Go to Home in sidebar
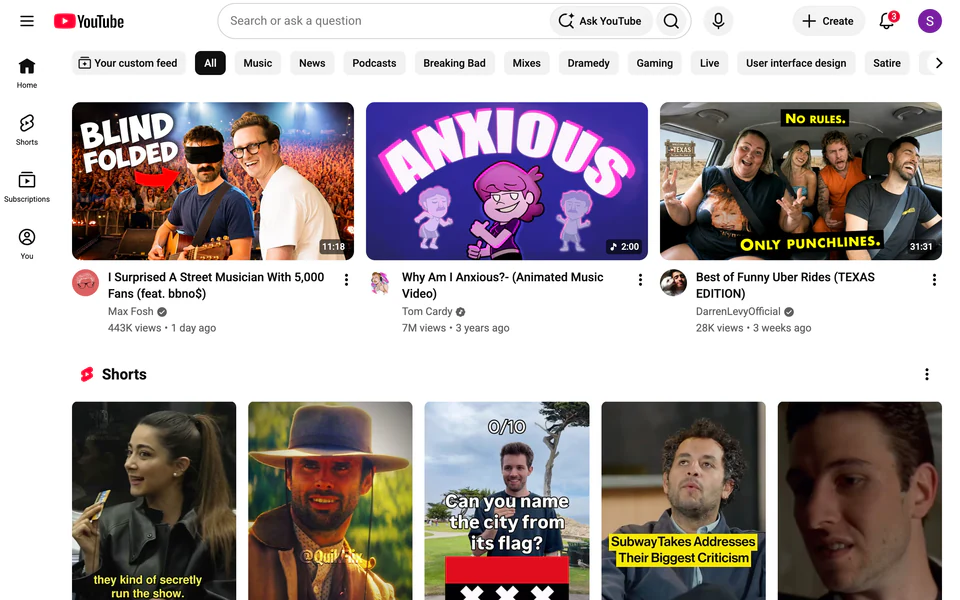 click(27, 73)
